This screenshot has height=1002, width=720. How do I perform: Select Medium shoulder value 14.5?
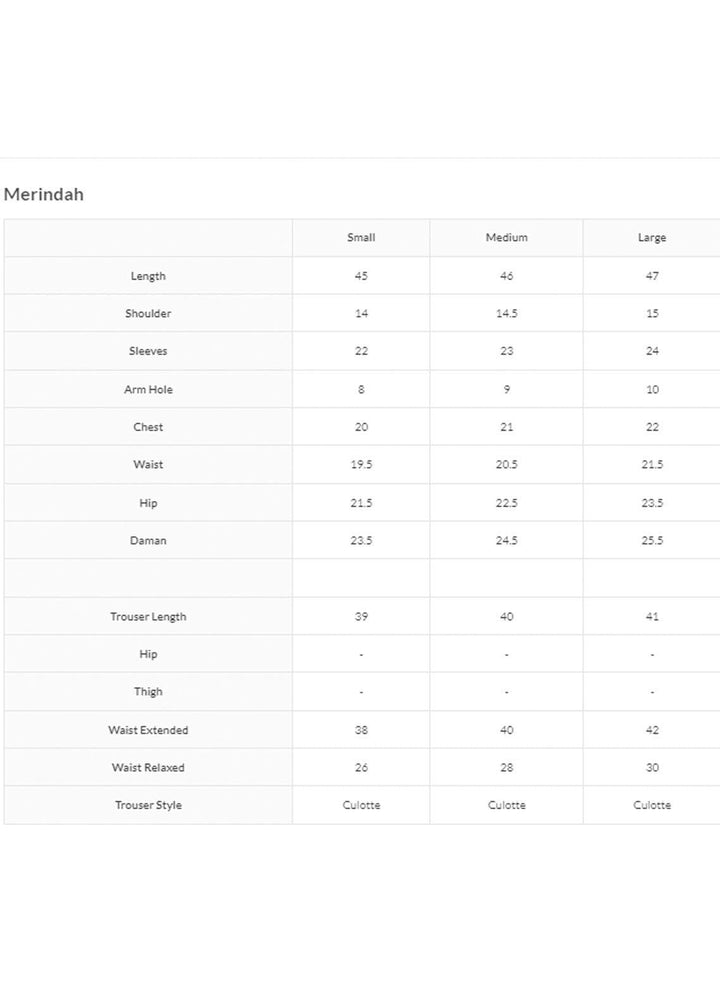coord(506,314)
